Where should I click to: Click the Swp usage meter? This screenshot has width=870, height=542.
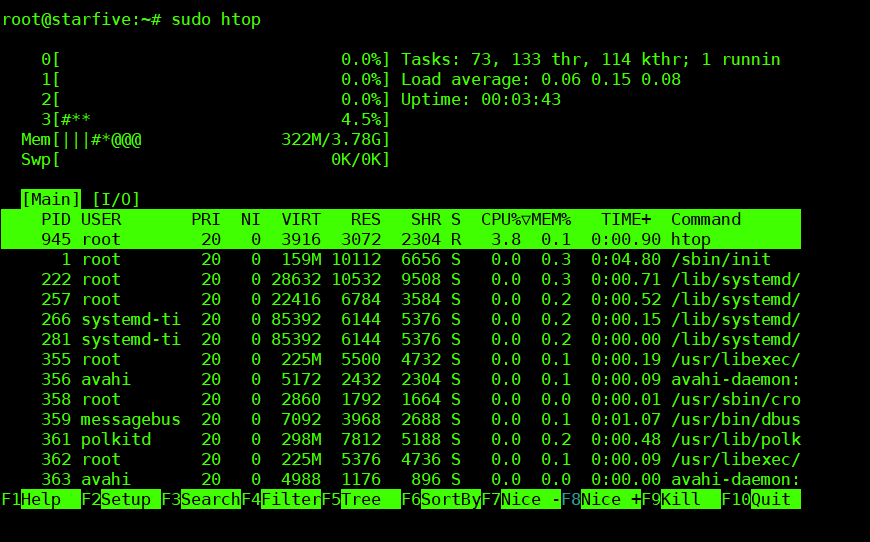click(x=206, y=159)
